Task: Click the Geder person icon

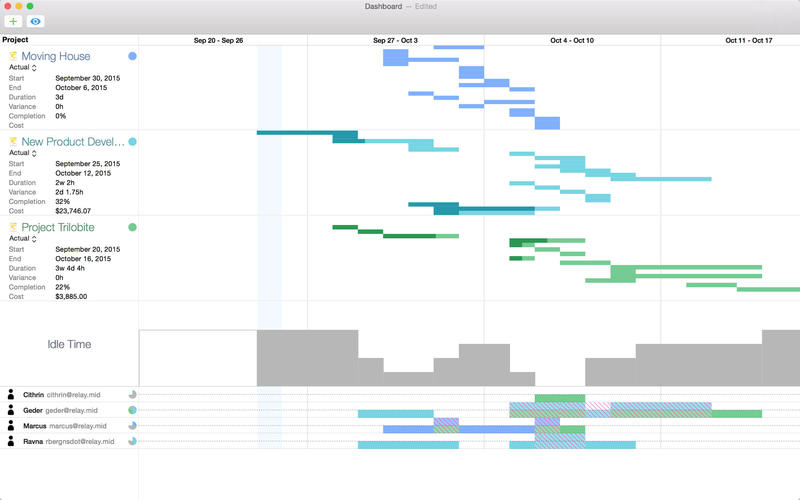Action: point(11,410)
